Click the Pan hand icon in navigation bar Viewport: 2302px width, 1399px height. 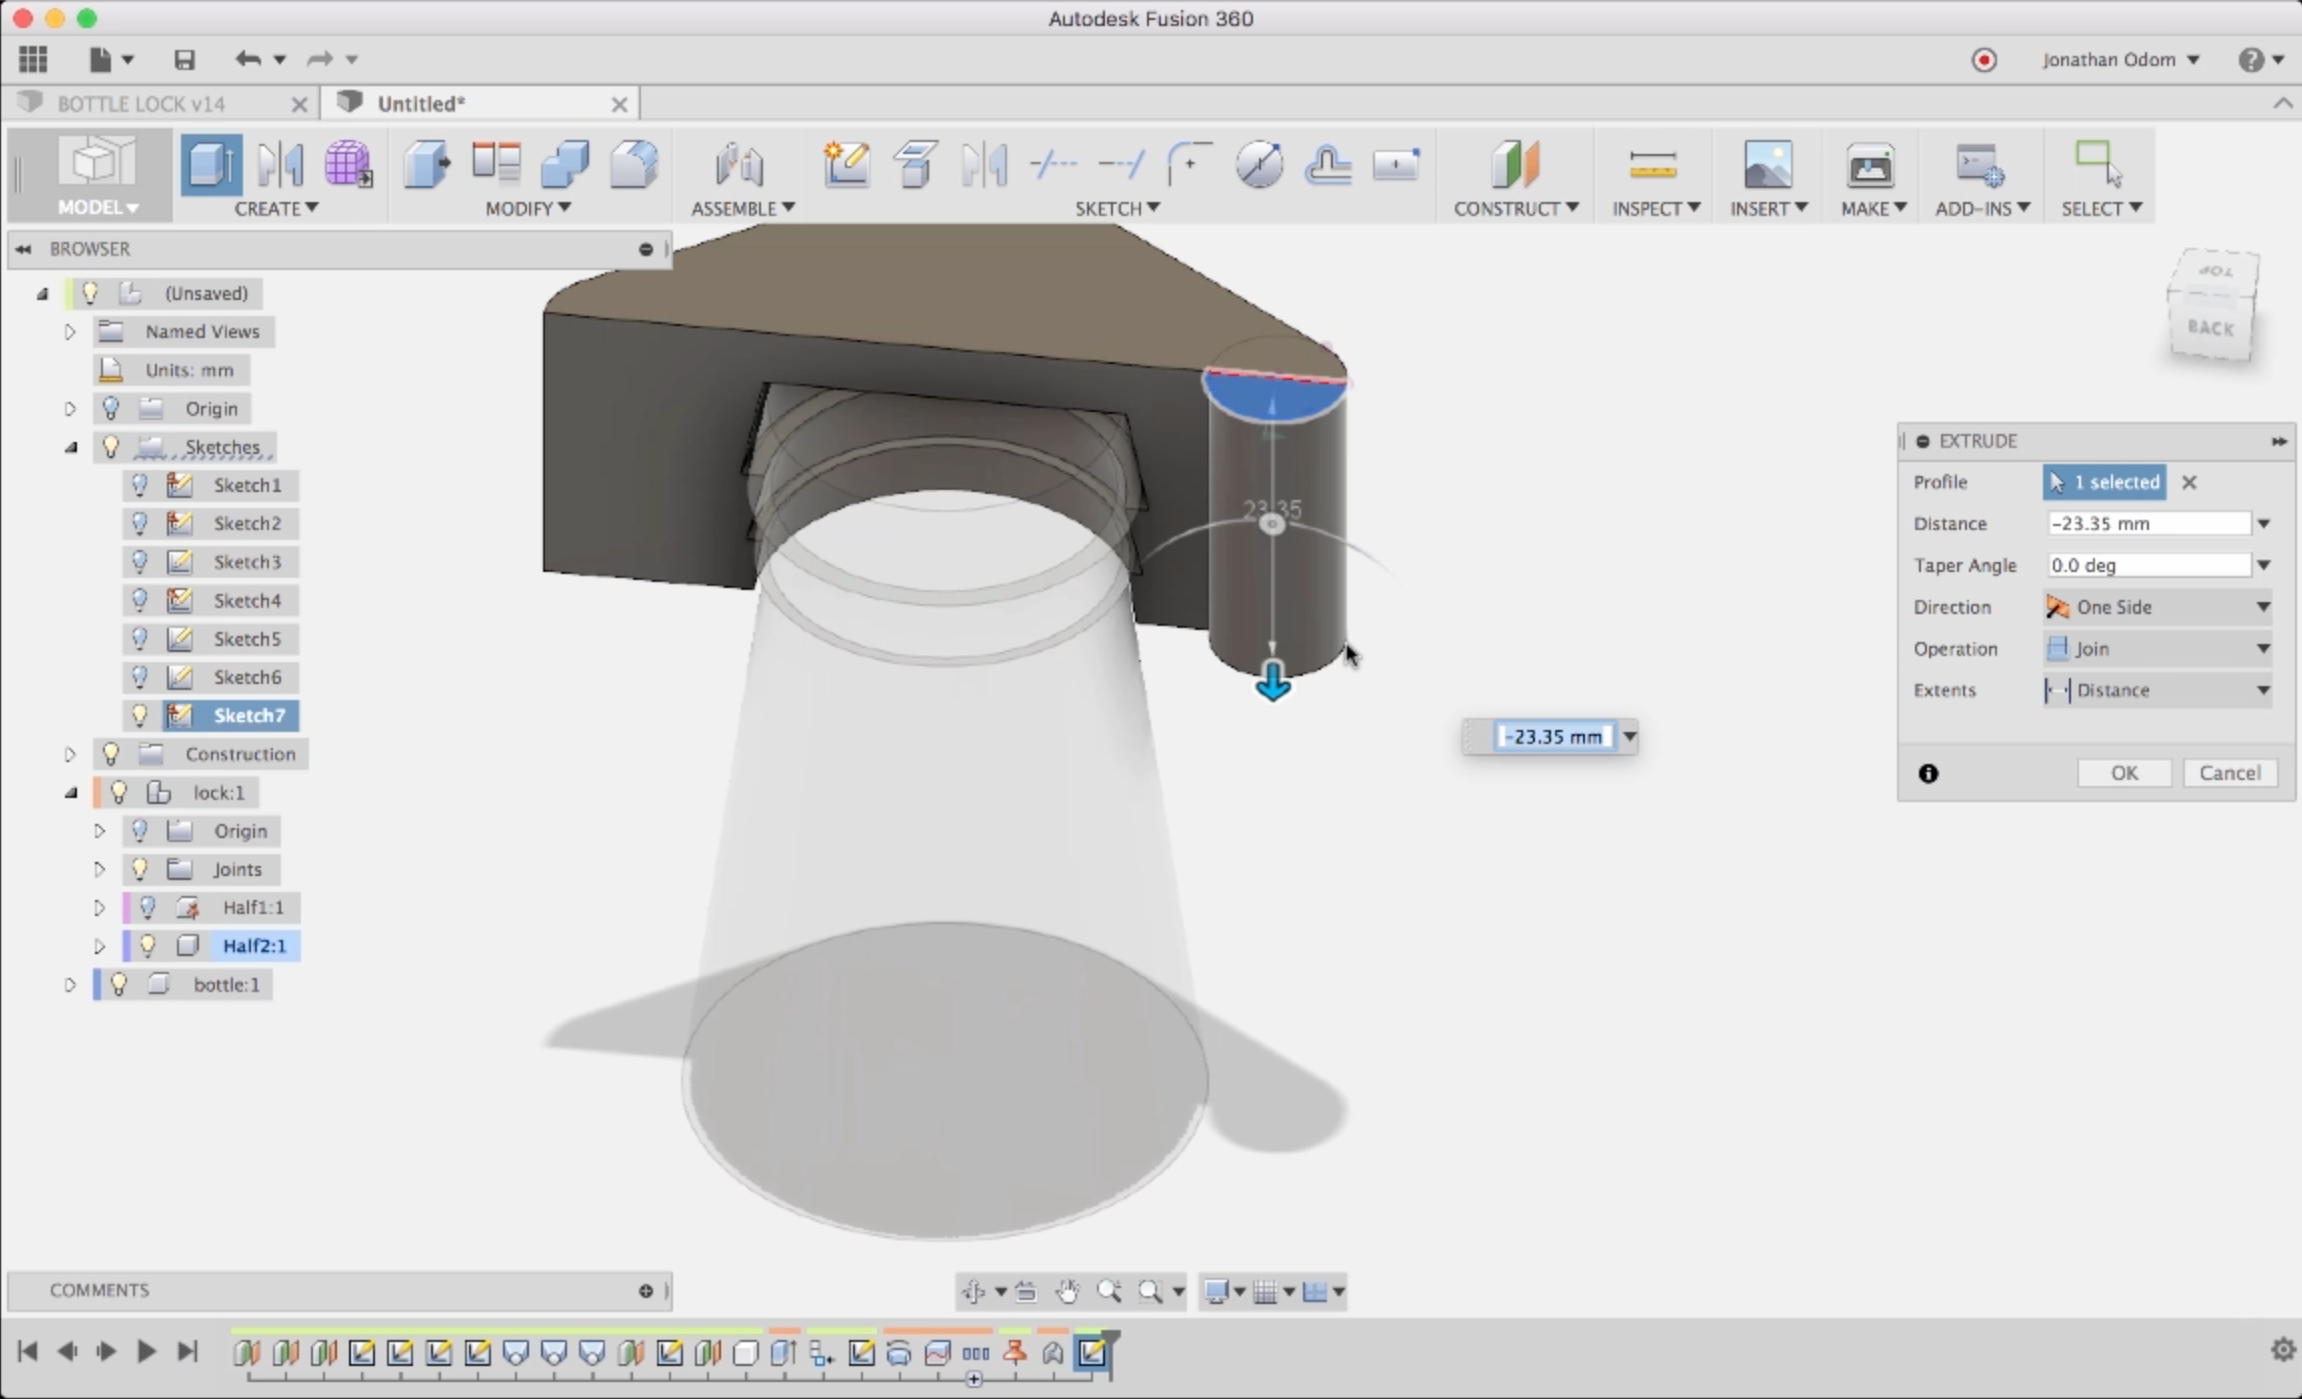pyautogui.click(x=1068, y=1291)
